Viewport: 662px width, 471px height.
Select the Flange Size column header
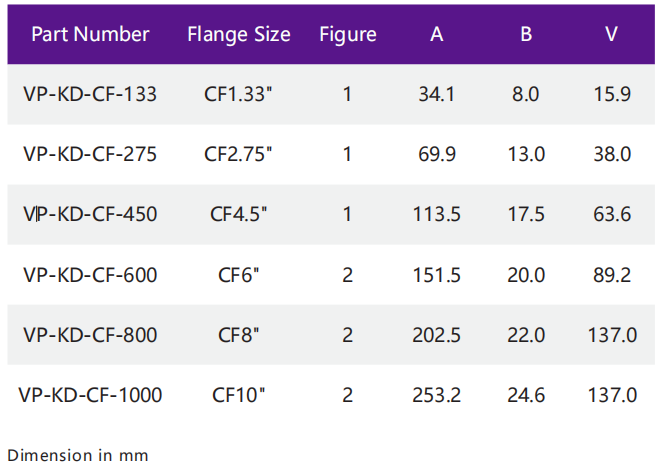(239, 34)
